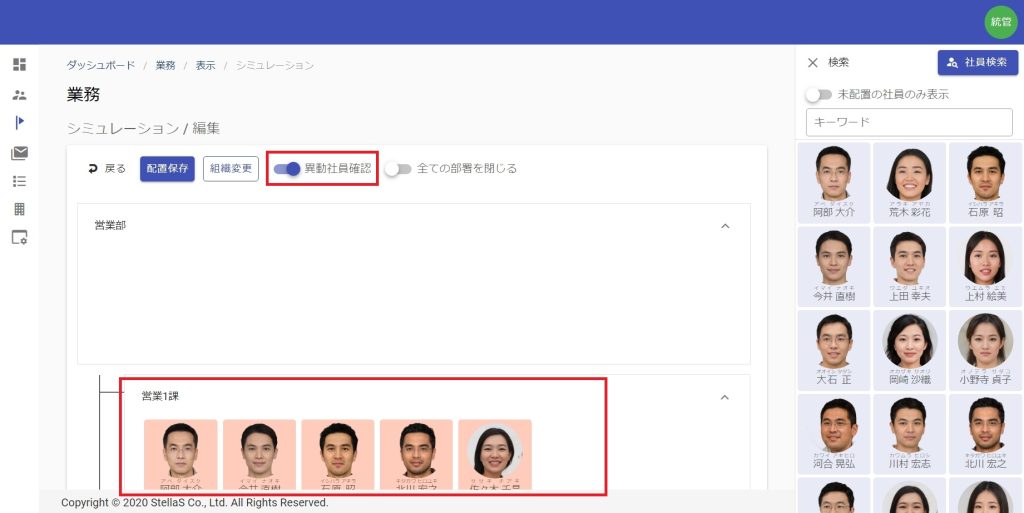Close the search panel with X icon
This screenshot has width=1024, height=513.
(812, 62)
